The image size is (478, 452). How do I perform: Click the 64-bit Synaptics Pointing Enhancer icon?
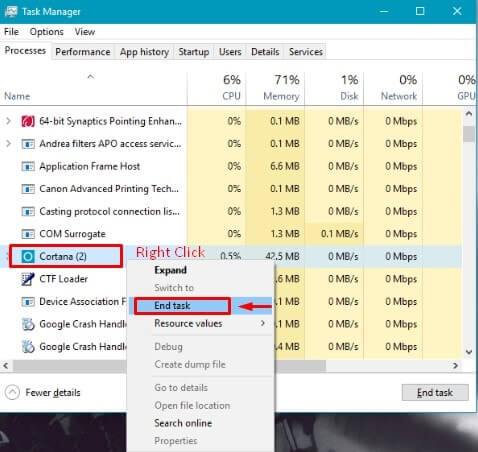click(x=28, y=121)
